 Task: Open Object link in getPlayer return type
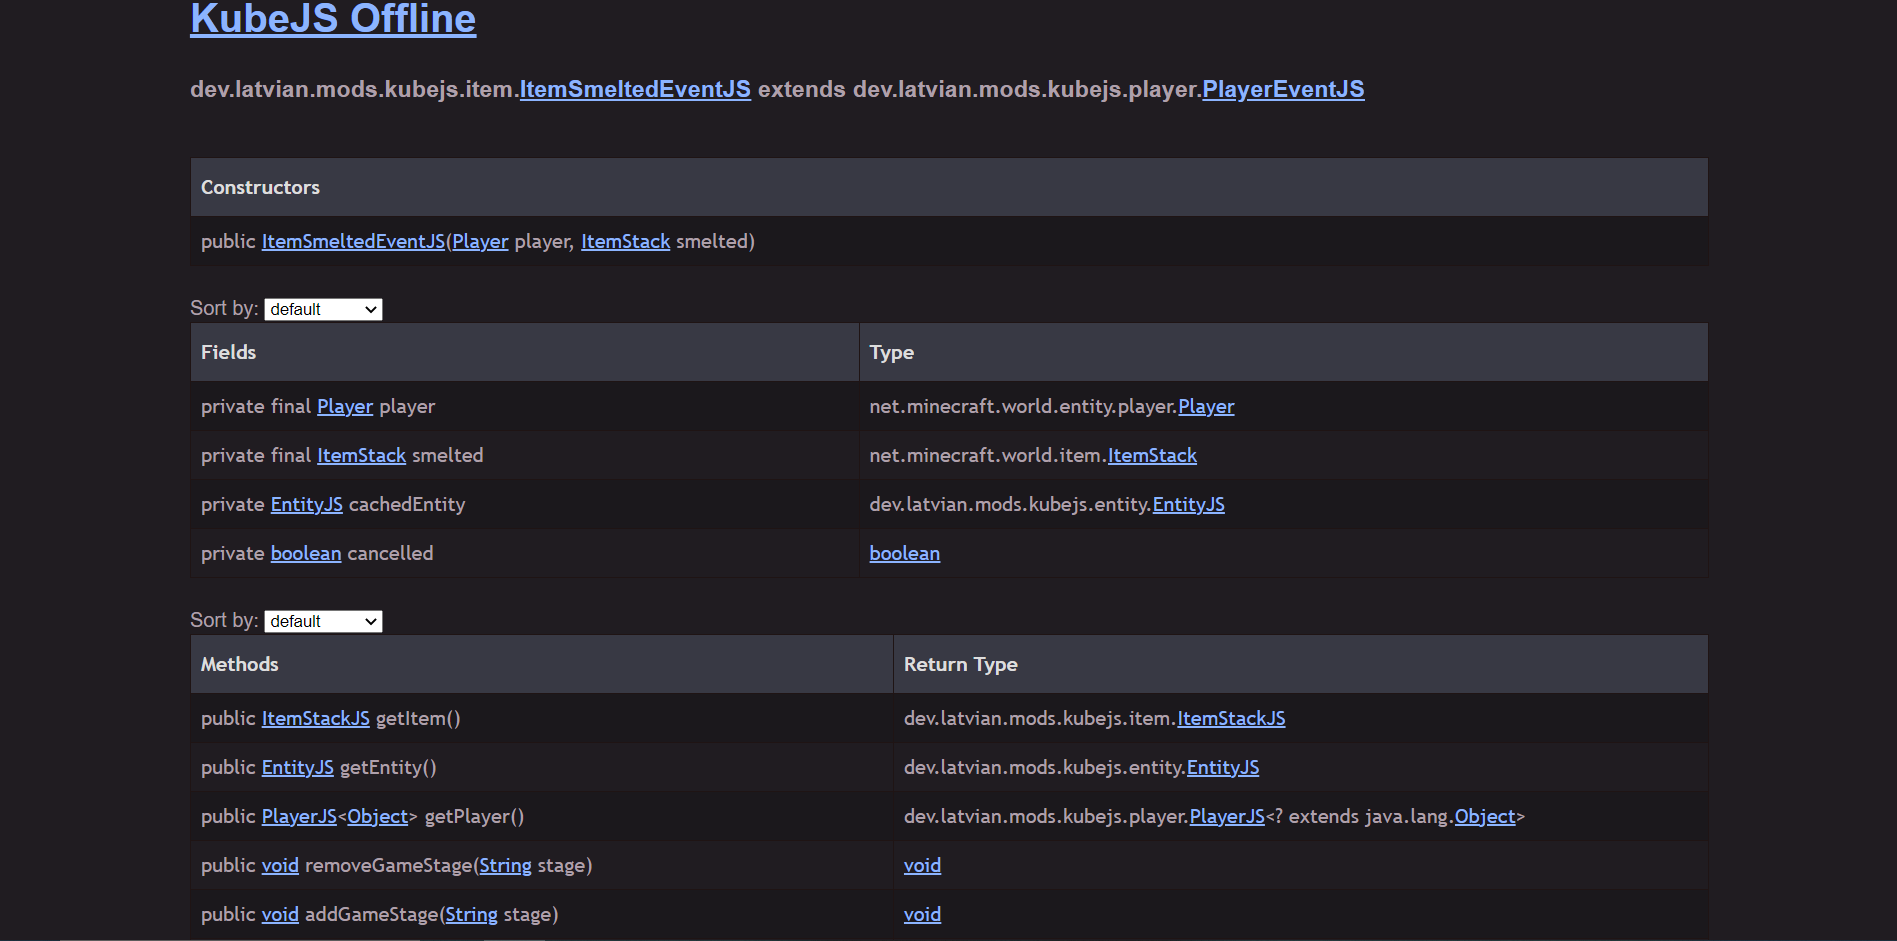click(x=1485, y=816)
